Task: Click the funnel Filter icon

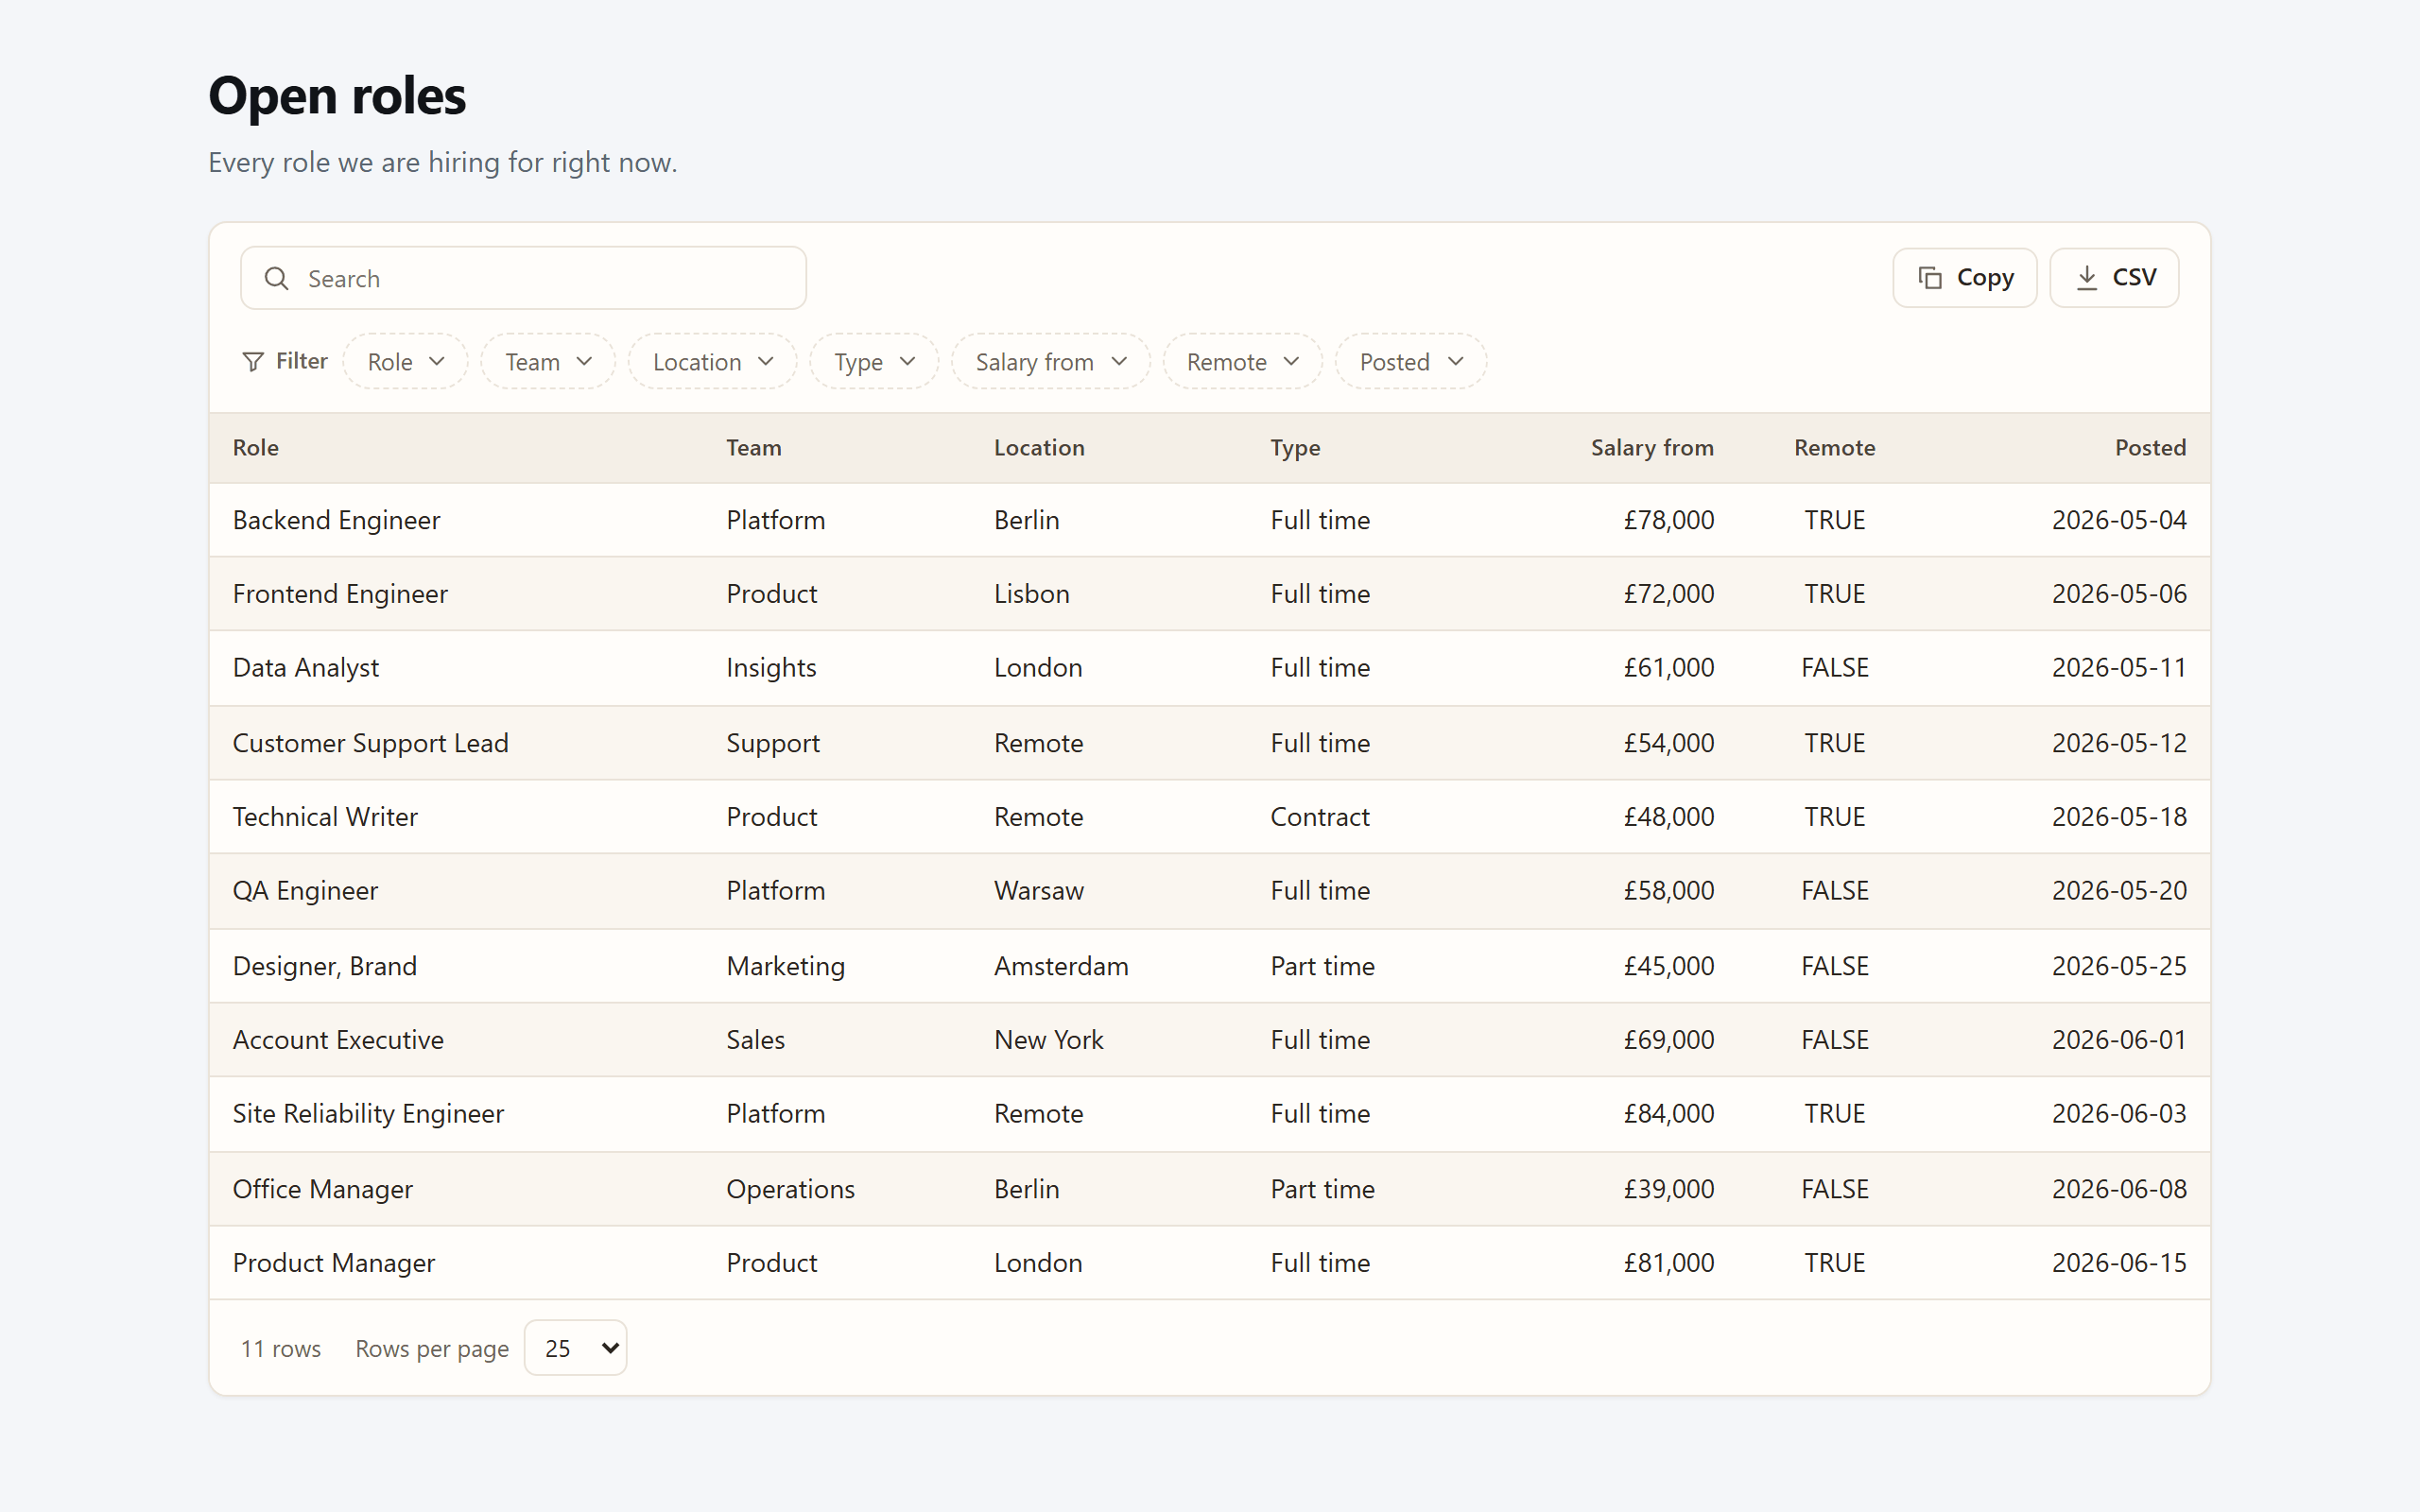Action: 253,362
